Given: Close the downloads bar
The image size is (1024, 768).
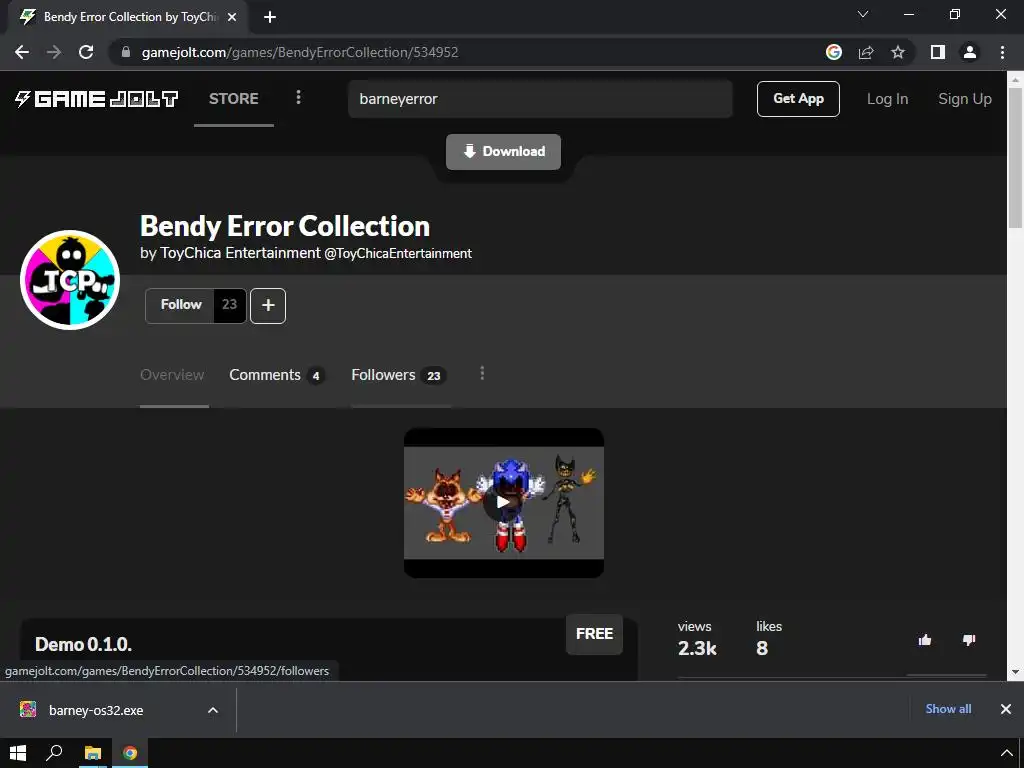Looking at the screenshot, I should point(1006,709).
